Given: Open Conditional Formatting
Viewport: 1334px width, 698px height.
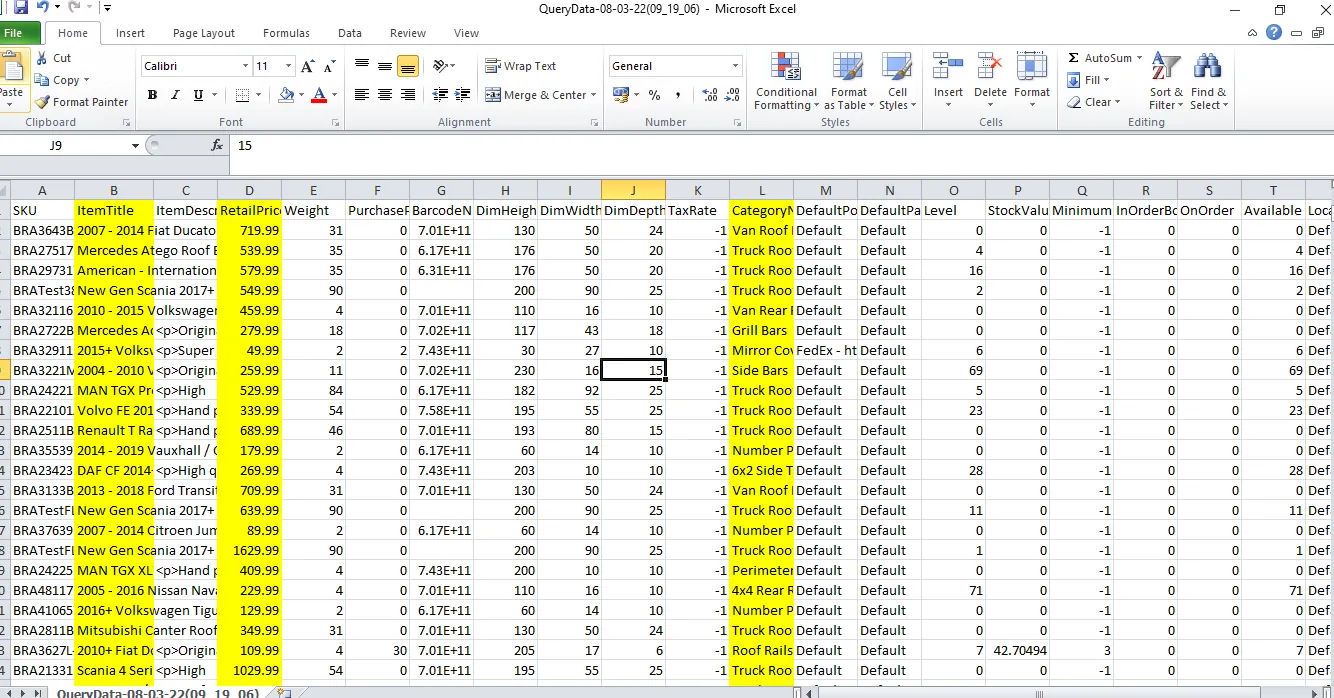Looking at the screenshot, I should (x=786, y=82).
